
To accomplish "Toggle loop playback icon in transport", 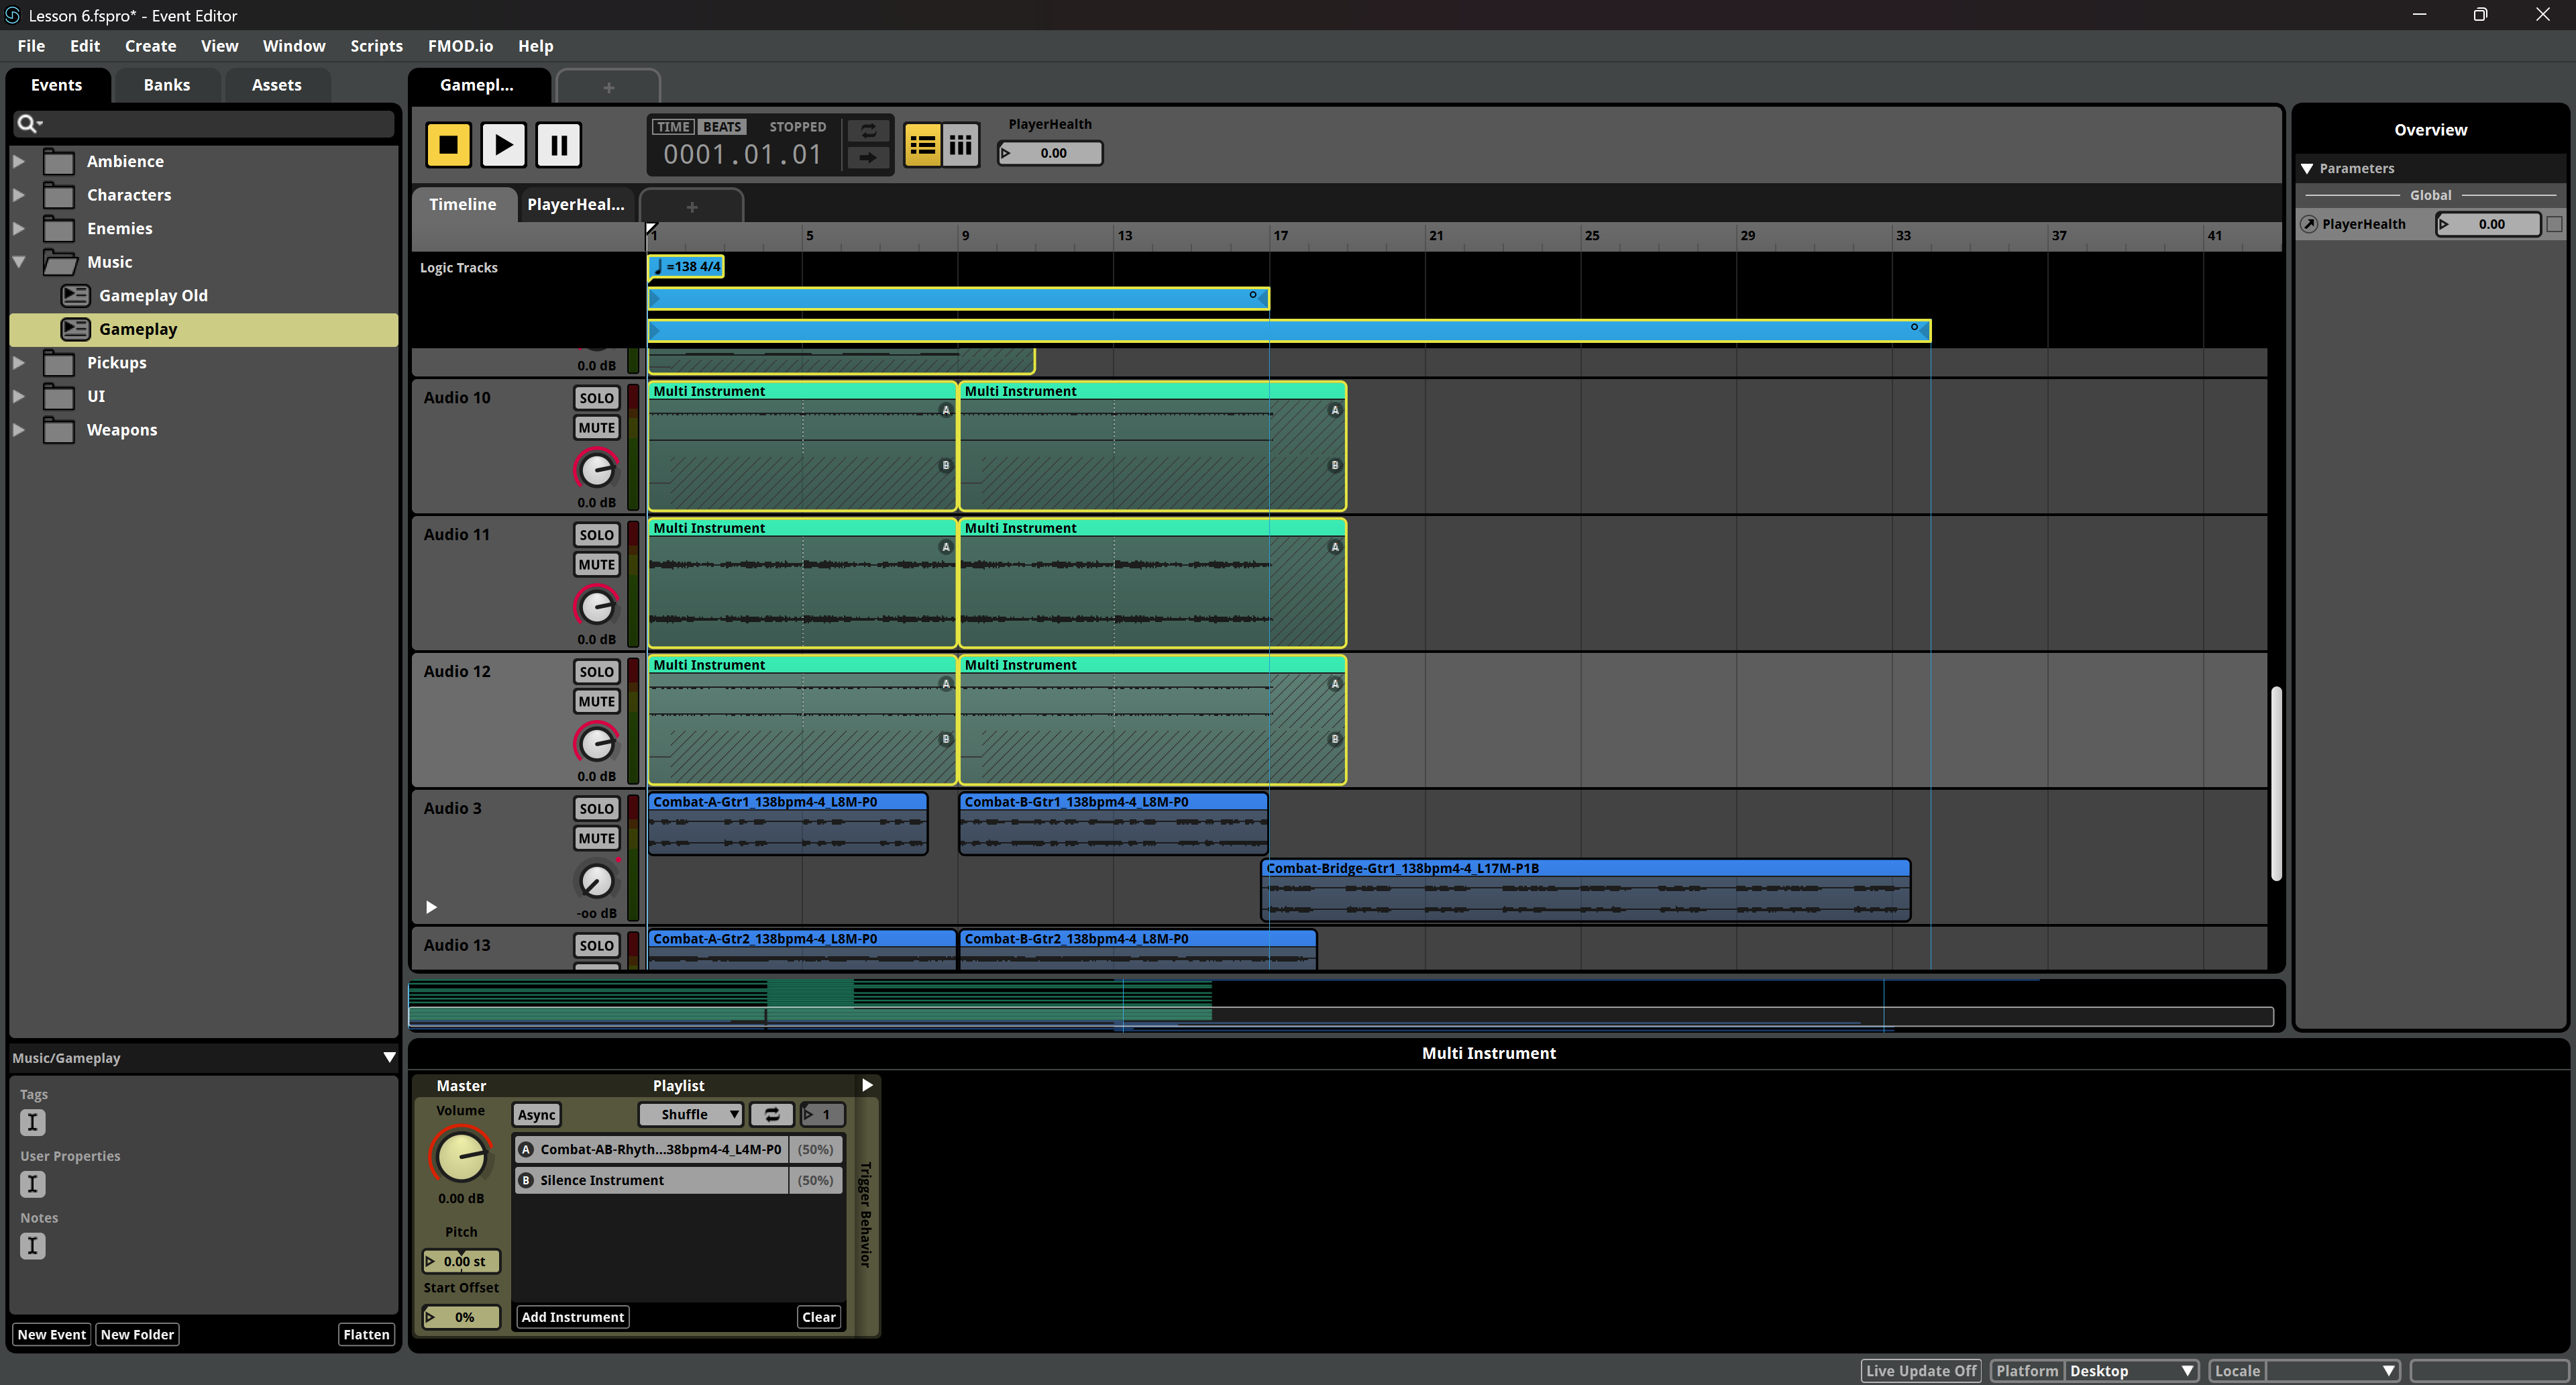I will coord(868,131).
